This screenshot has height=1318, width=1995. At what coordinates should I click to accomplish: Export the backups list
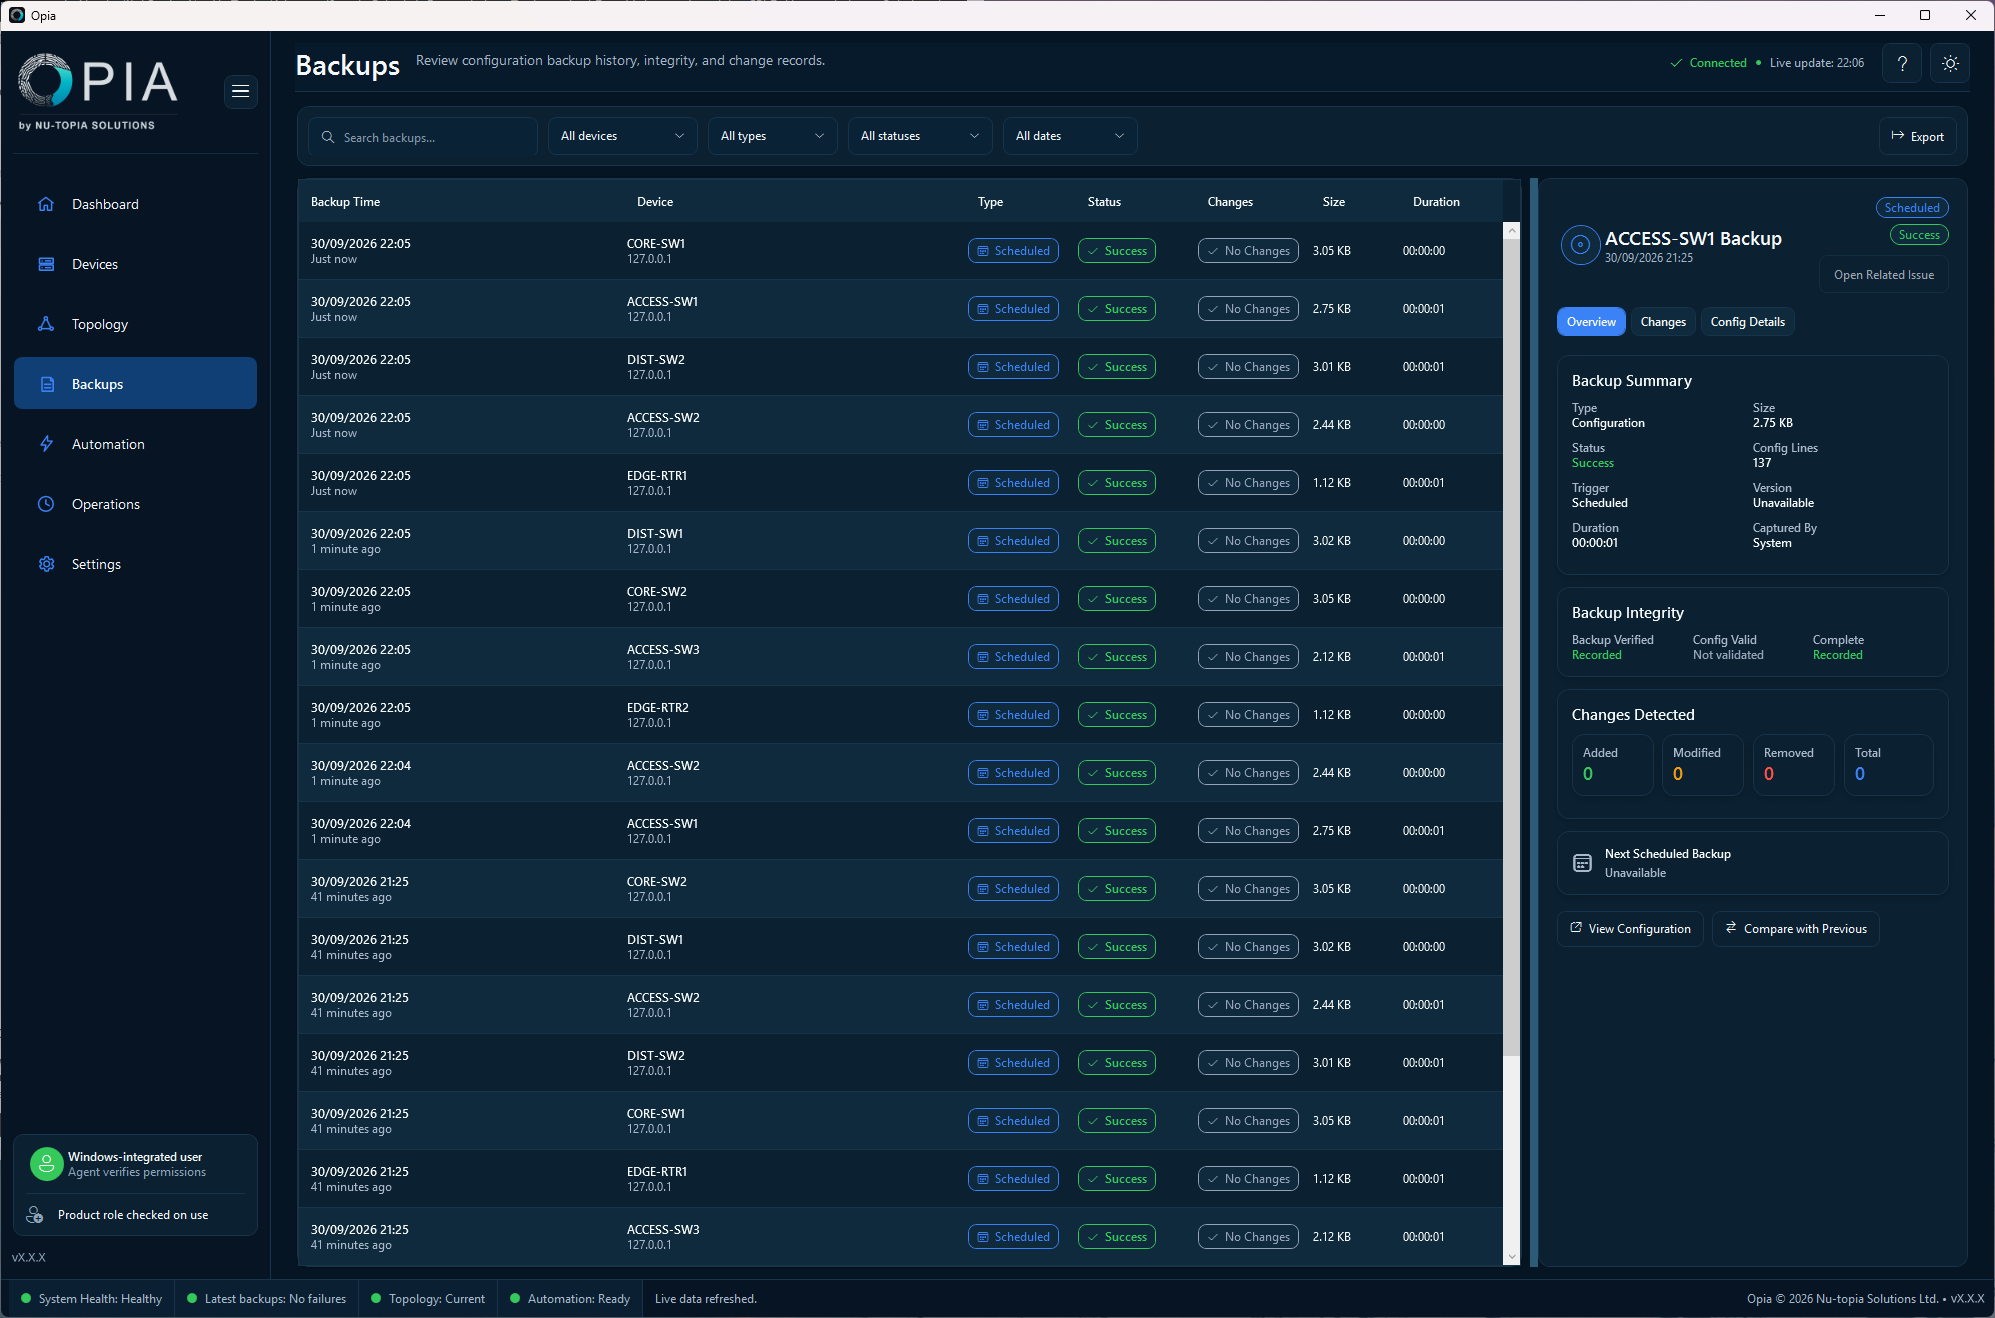pyautogui.click(x=1918, y=137)
